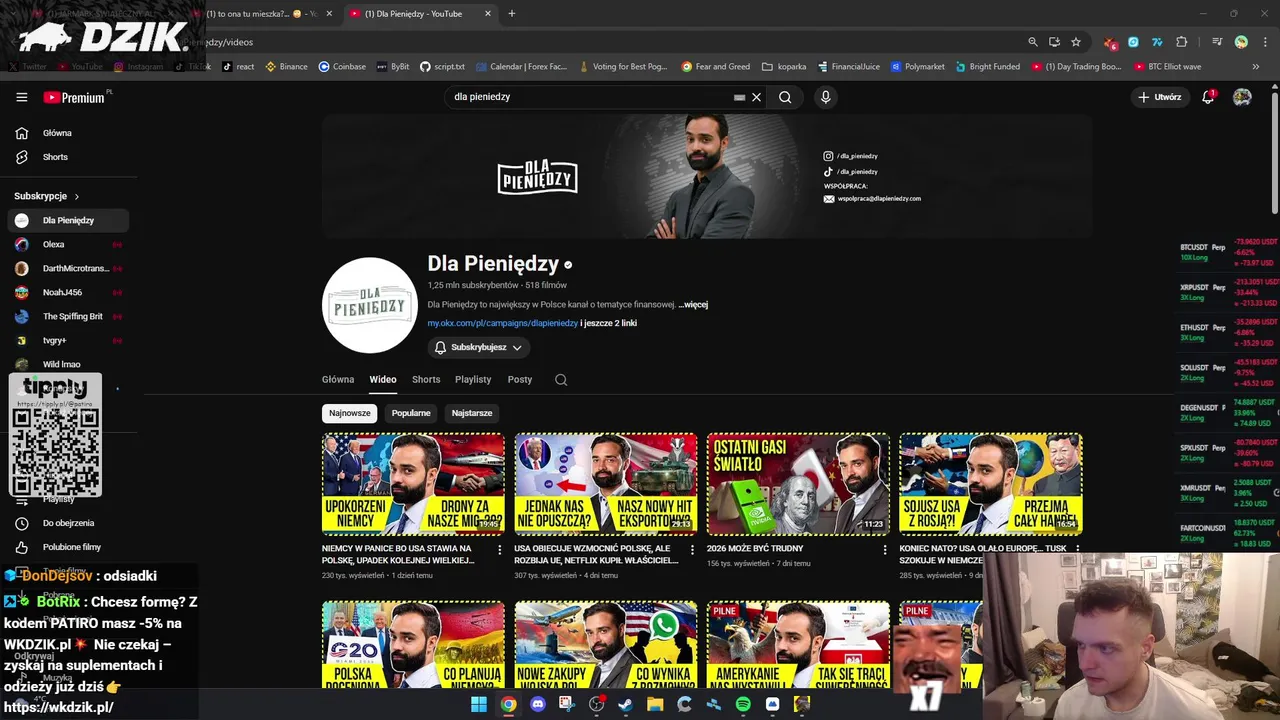Expand the Subskrypcje section chevron

(76, 196)
